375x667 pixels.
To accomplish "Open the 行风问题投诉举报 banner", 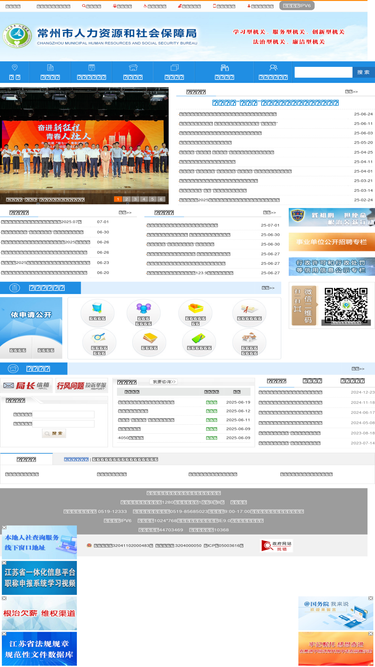I will pos(81,385).
